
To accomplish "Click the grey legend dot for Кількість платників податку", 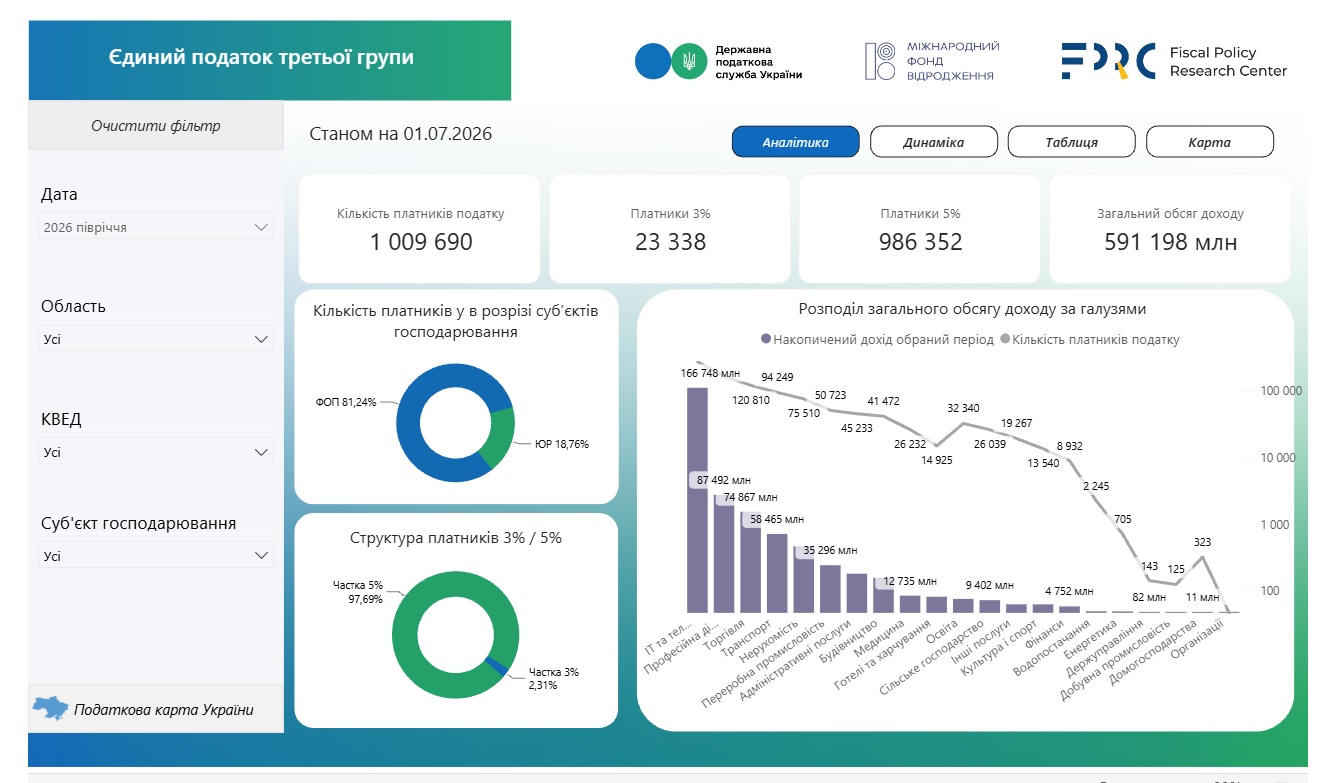I will pyautogui.click(x=1005, y=340).
